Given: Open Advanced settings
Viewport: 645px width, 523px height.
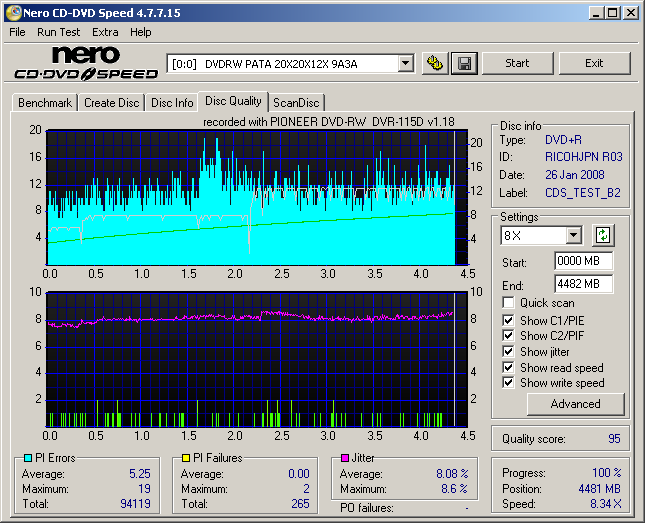Looking at the screenshot, I should (575, 404).
